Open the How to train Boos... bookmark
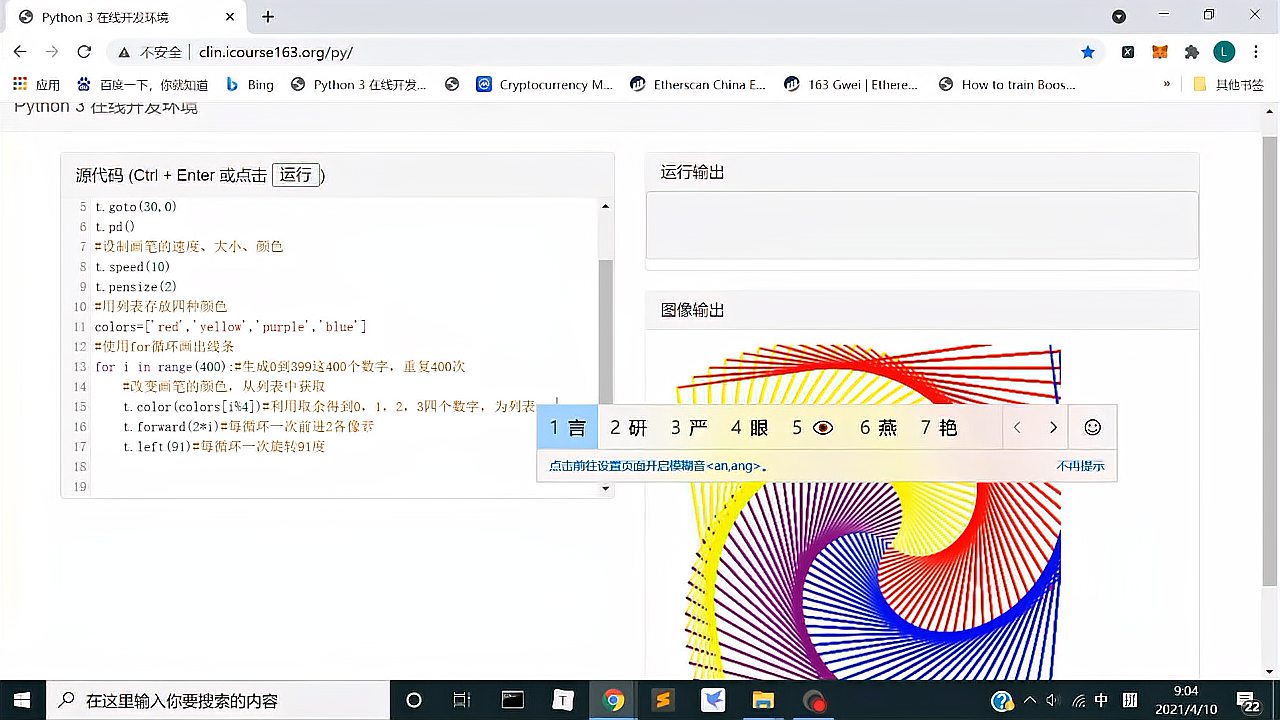Screen dimensions: 1280x720 [1007, 85]
